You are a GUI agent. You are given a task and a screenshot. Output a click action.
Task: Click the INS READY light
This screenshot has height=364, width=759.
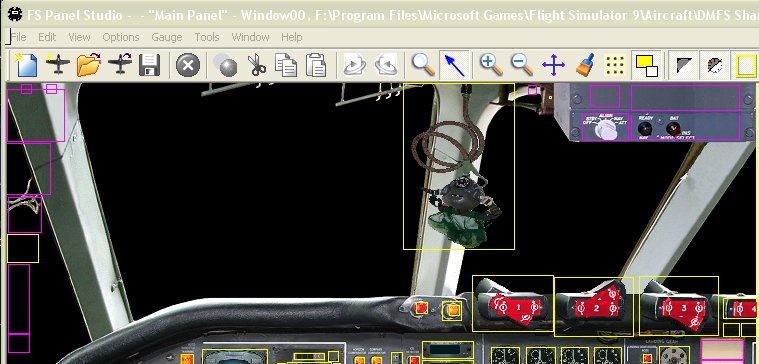pos(644,128)
